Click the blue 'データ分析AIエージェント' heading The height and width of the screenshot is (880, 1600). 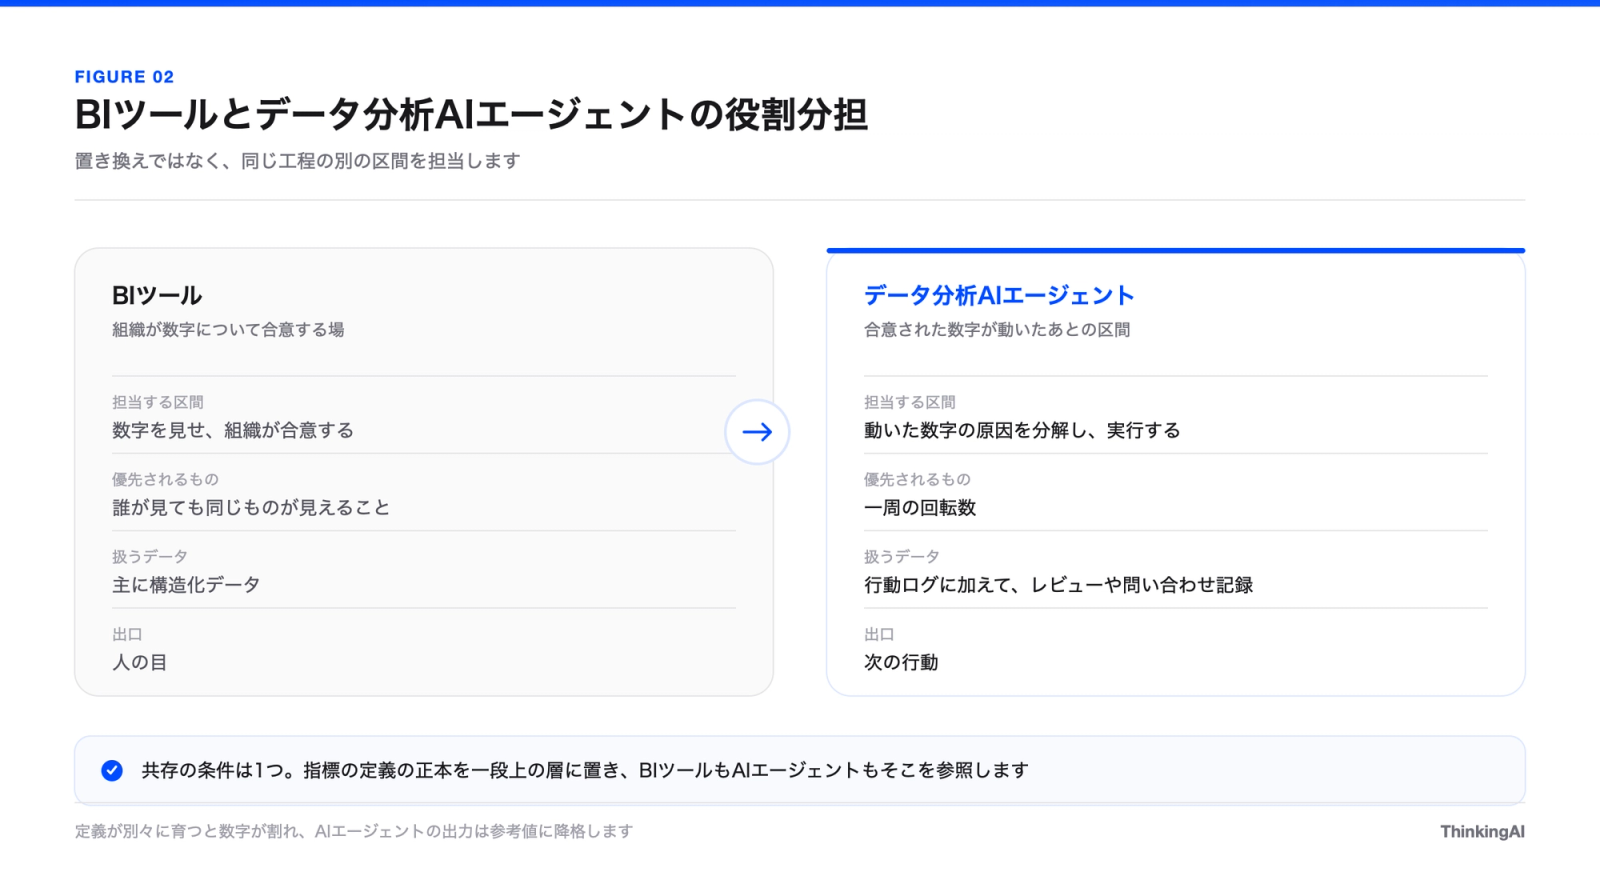point(999,295)
